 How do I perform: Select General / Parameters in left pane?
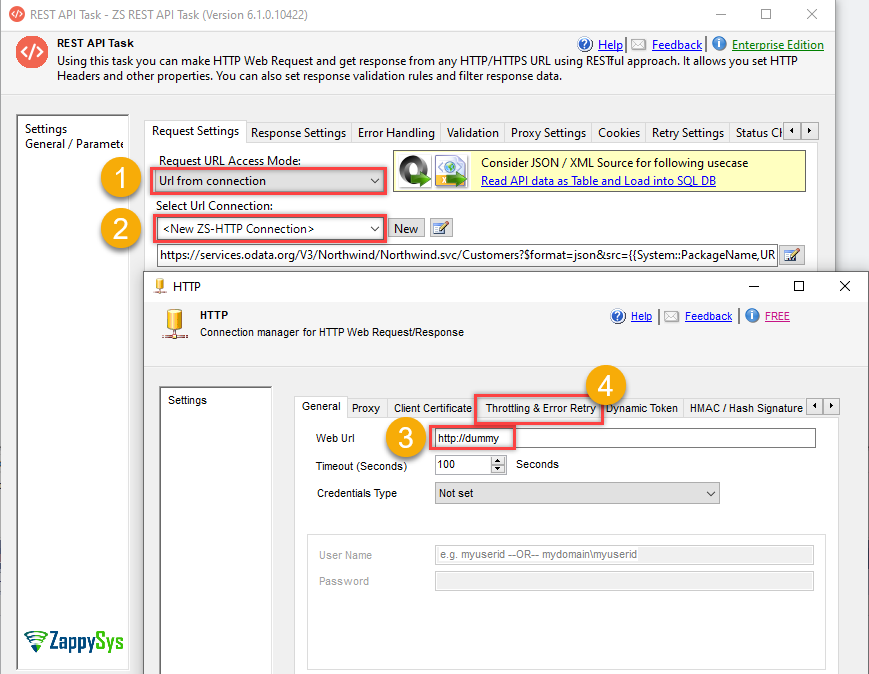coord(74,144)
